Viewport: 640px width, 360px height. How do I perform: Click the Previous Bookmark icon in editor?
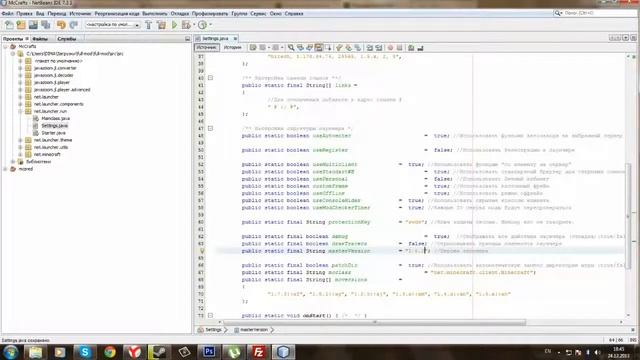[x=339, y=48]
